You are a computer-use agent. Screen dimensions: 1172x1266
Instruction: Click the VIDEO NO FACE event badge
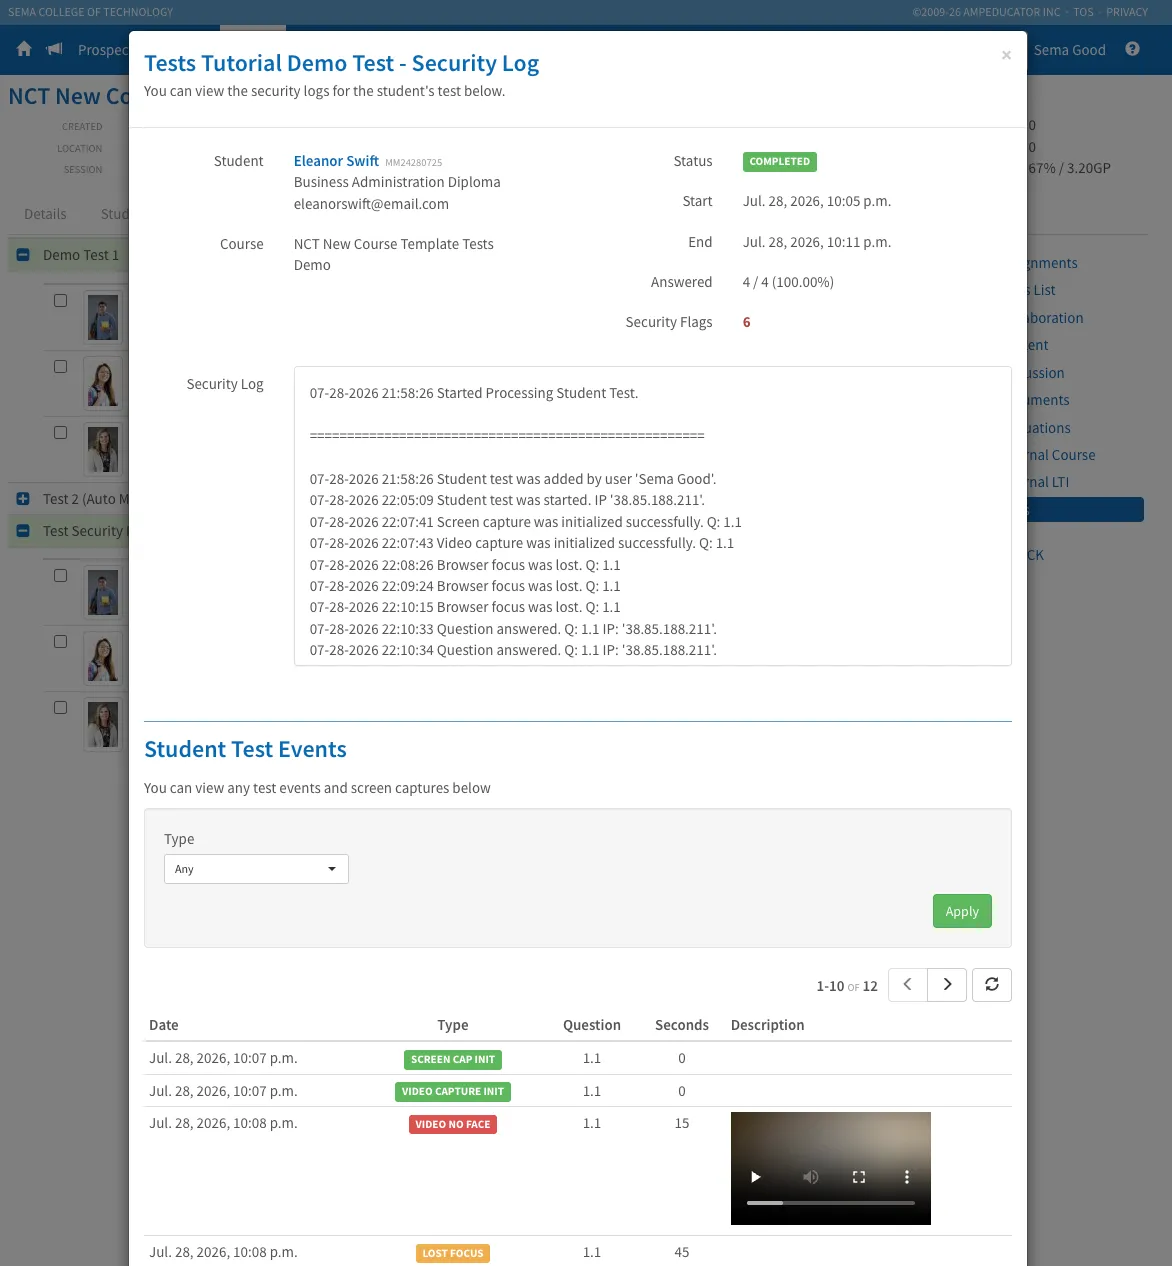point(453,1124)
